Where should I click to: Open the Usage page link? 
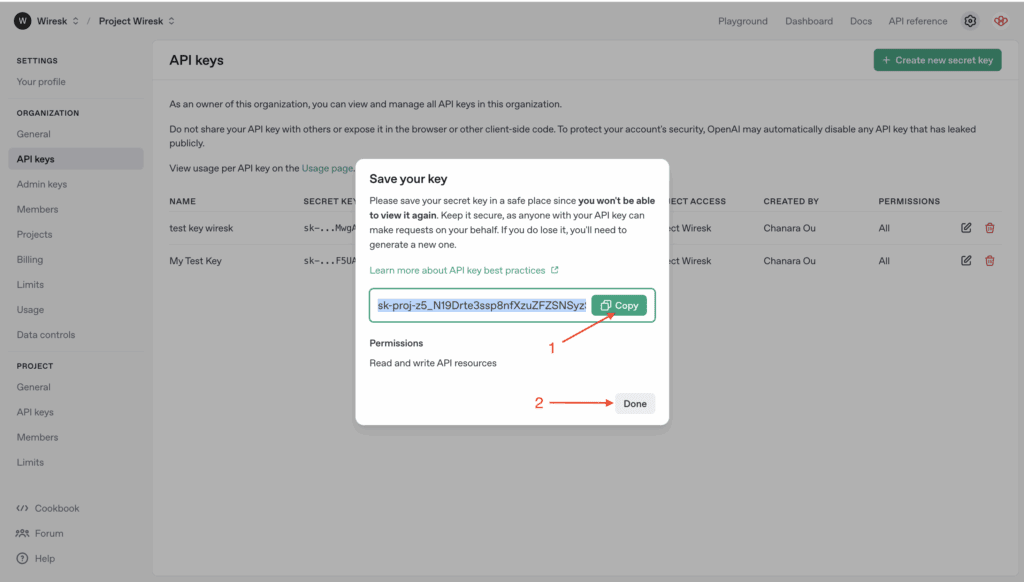[x=327, y=168]
